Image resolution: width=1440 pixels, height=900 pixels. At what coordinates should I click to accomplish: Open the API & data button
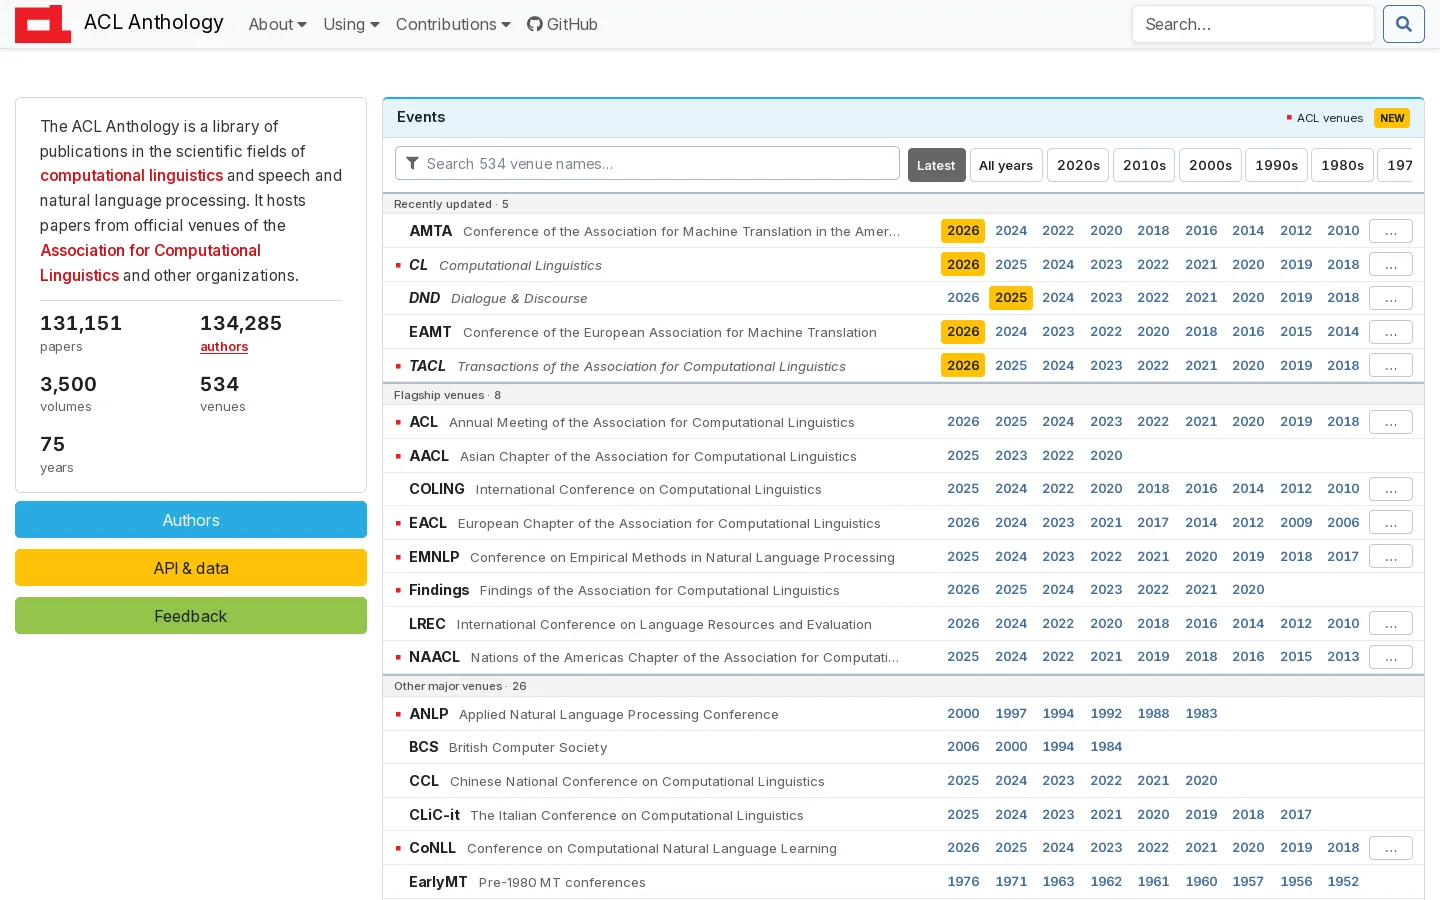point(191,568)
